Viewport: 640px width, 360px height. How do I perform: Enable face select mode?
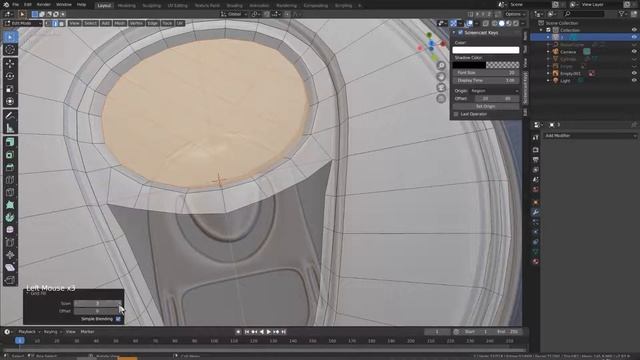pos(62,24)
